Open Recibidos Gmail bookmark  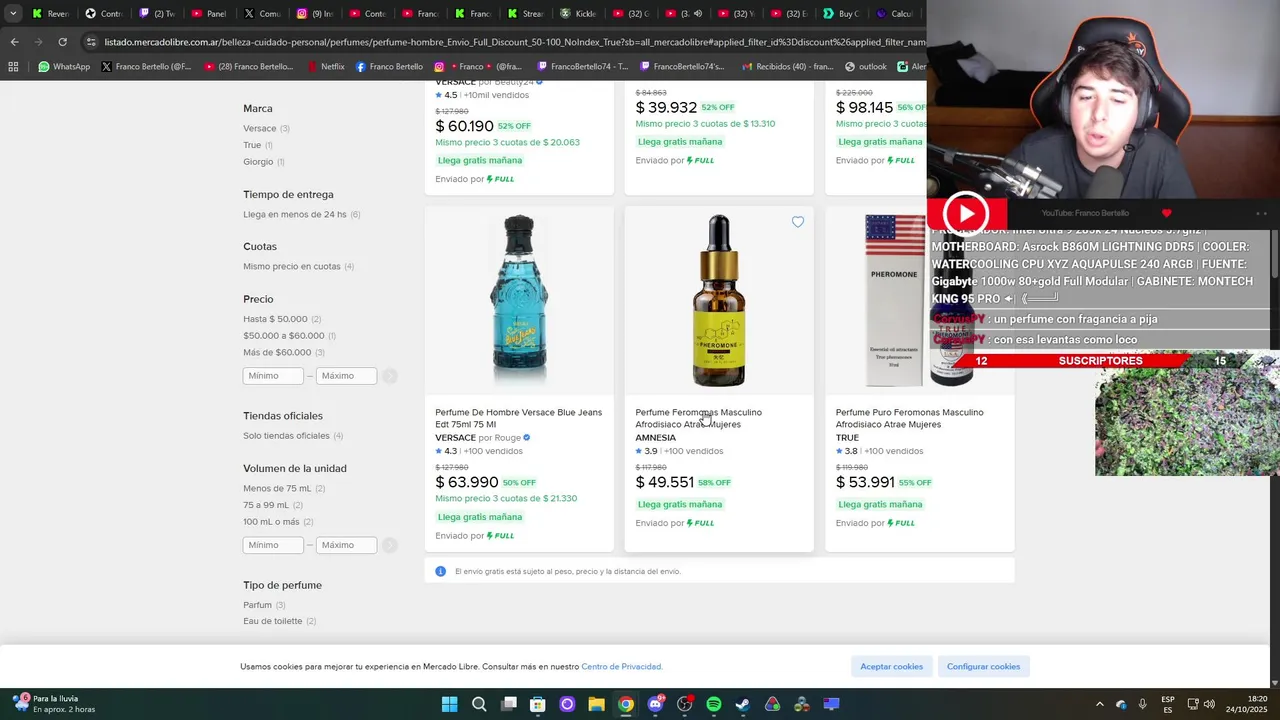pos(786,67)
